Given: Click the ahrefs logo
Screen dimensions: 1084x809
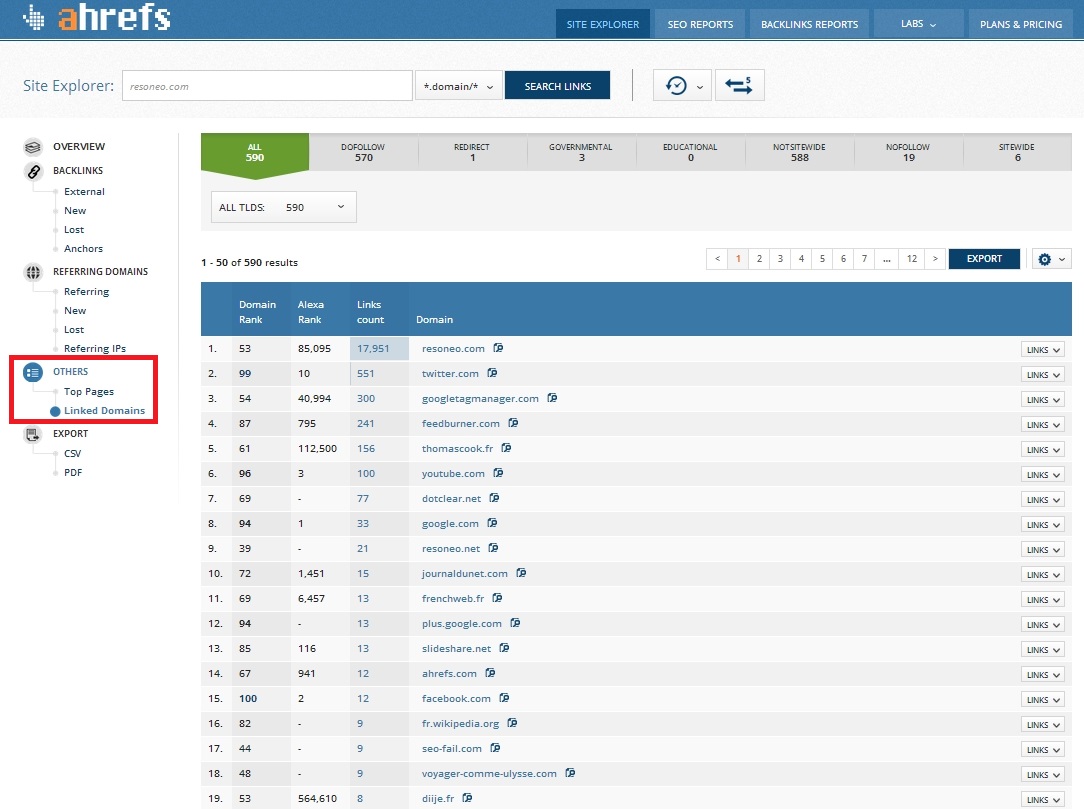Looking at the screenshot, I should pos(96,17).
